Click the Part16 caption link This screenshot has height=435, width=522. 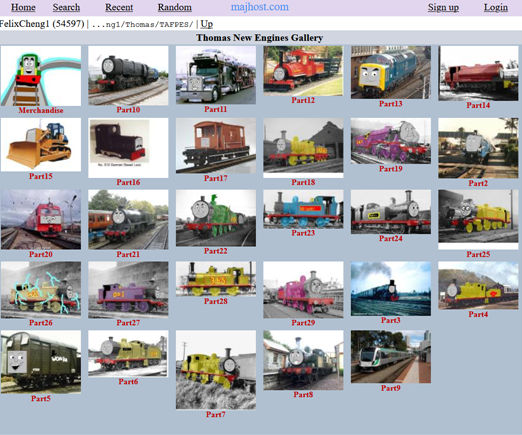(128, 182)
